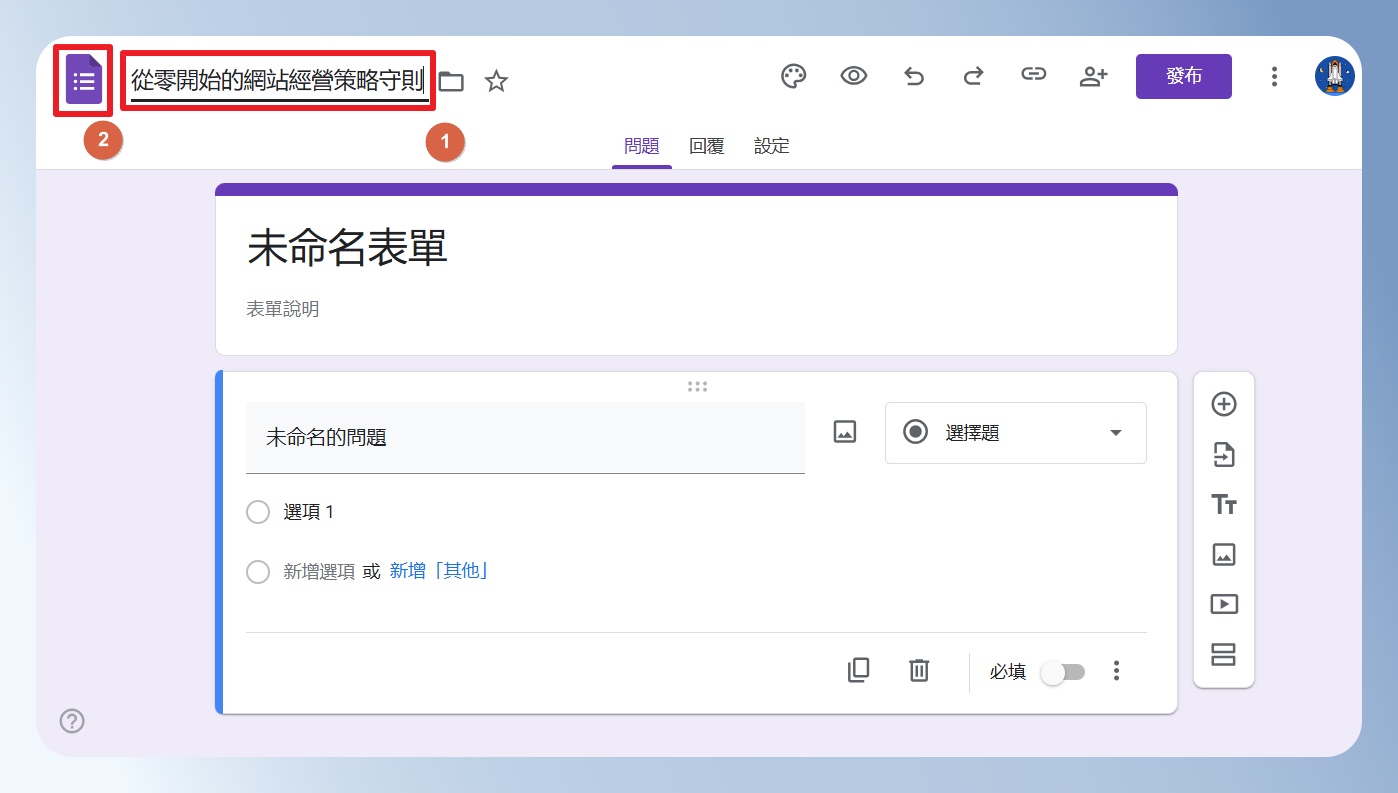The width and height of the screenshot is (1398, 793).
Task: Copy responder link icon
Action: (x=1033, y=75)
